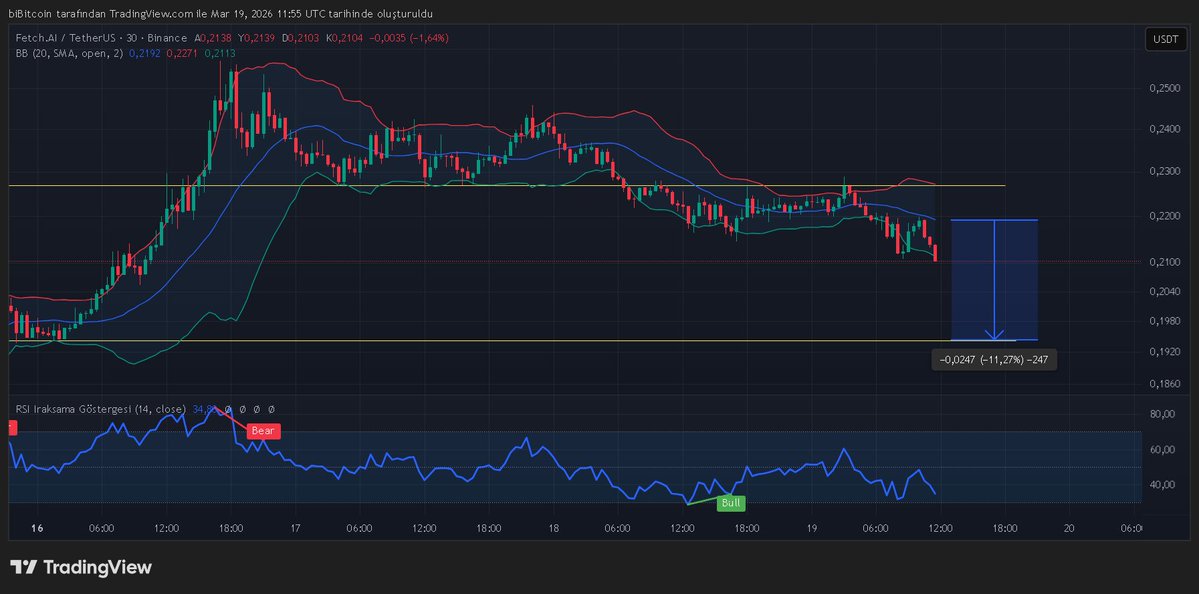The height and width of the screenshot is (594, 1199).
Task: Click the 0,2300 price axis label
Action: tap(1165, 172)
